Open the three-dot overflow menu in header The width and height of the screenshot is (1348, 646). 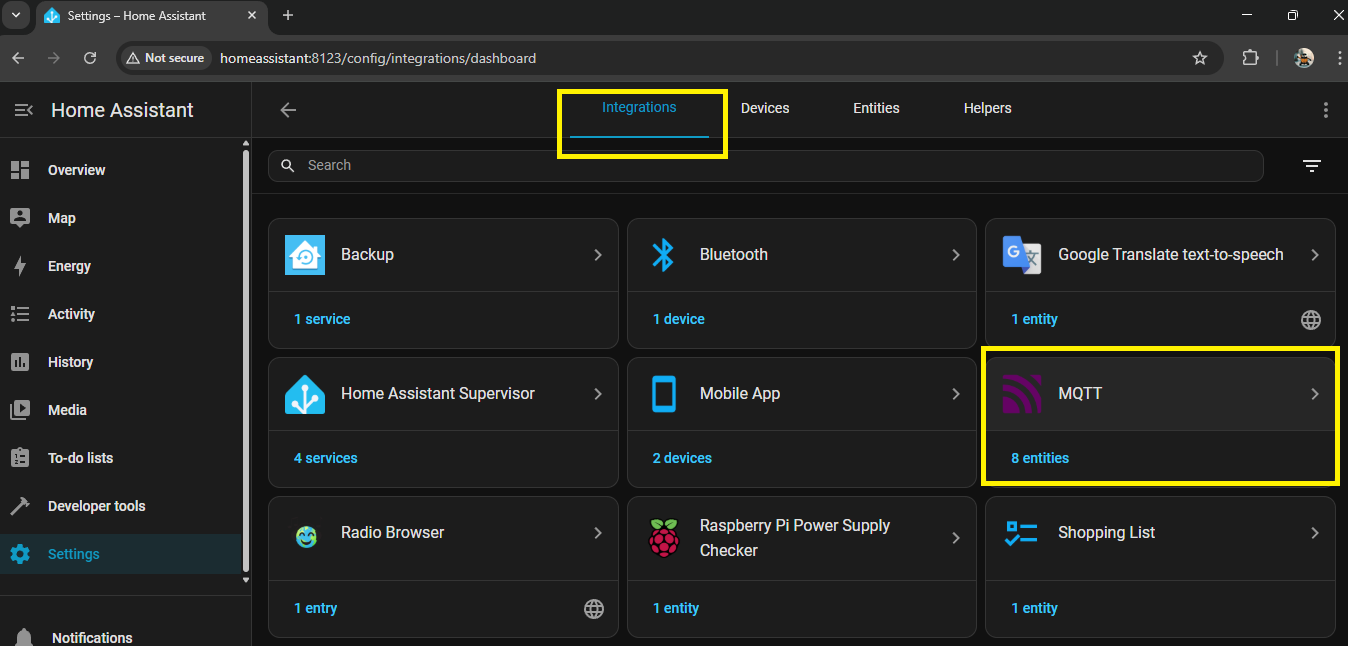pyautogui.click(x=1325, y=110)
